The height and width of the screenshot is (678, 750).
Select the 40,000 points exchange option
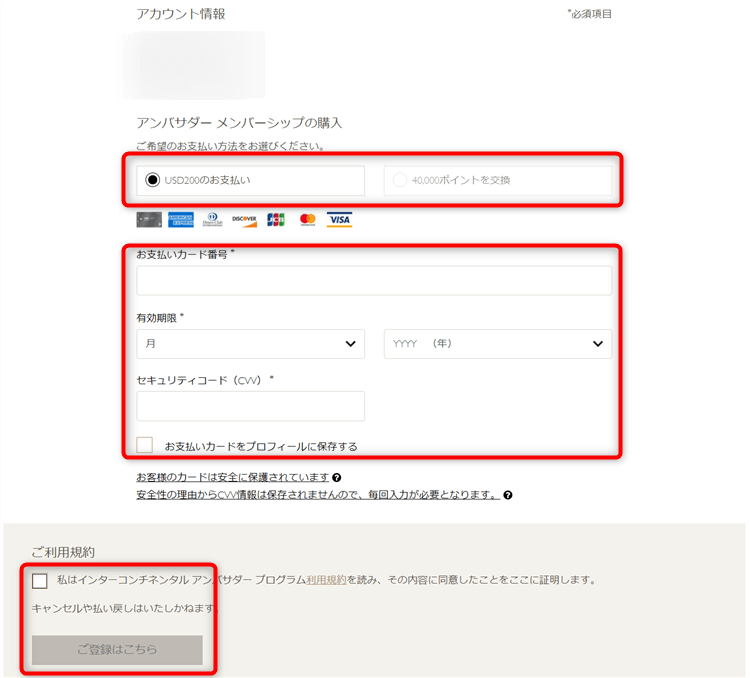(x=400, y=180)
